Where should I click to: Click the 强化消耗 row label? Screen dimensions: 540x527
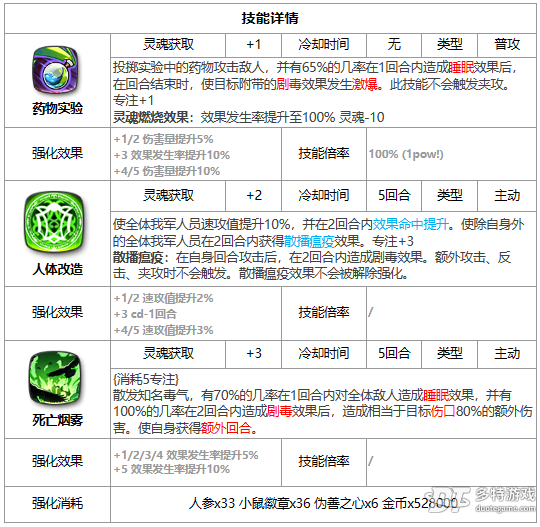(x=58, y=503)
